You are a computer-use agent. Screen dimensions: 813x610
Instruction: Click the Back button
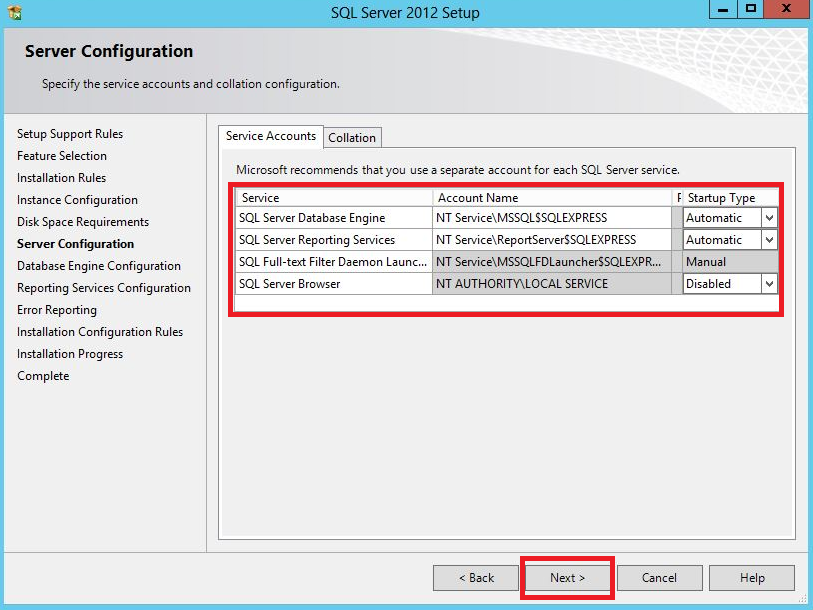[476, 578]
